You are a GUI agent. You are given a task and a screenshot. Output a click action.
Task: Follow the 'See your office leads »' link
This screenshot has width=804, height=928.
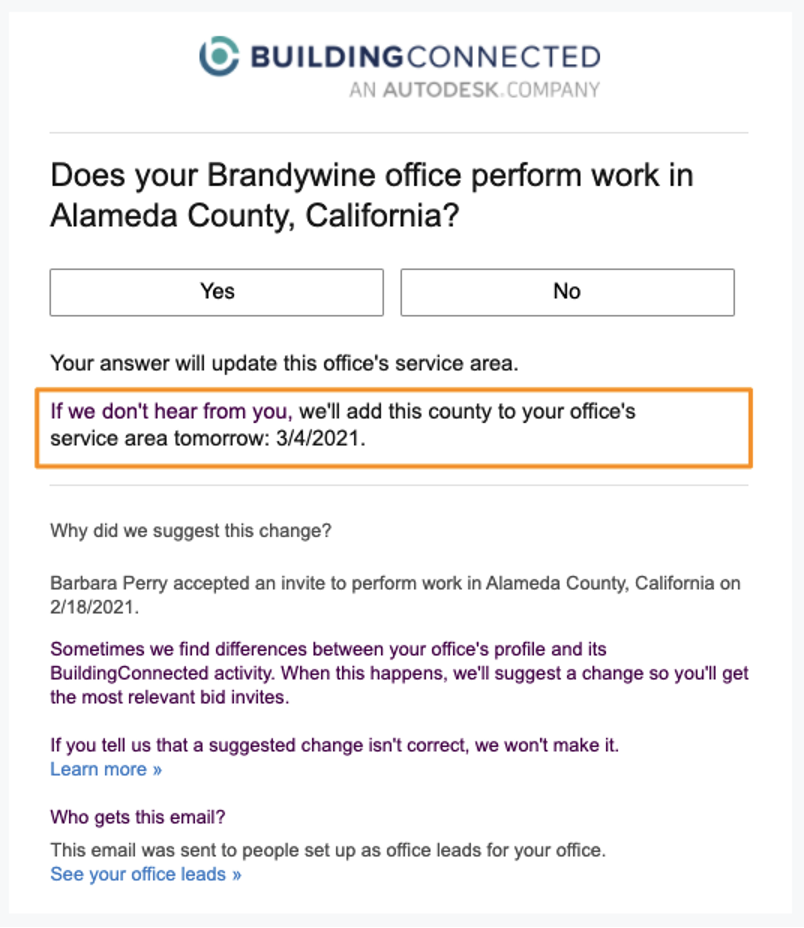146,874
